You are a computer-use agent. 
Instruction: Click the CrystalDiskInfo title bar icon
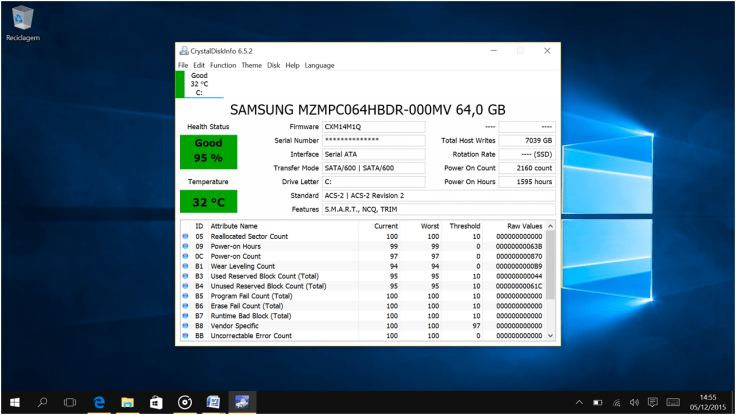point(183,50)
